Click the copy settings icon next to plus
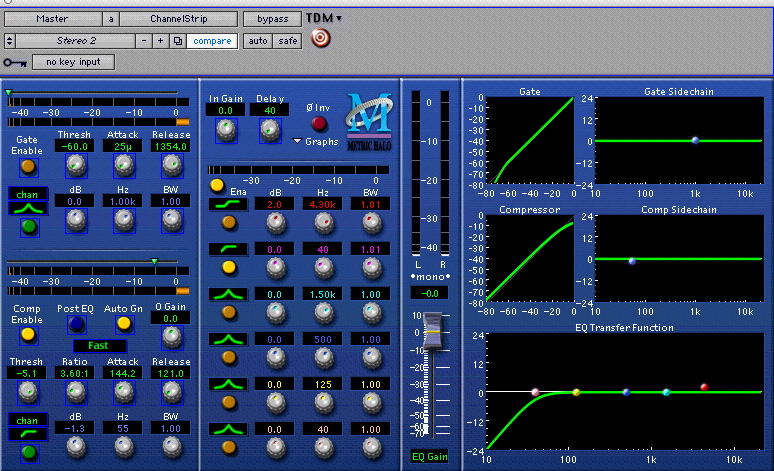The height and width of the screenshot is (471, 774). click(178, 41)
